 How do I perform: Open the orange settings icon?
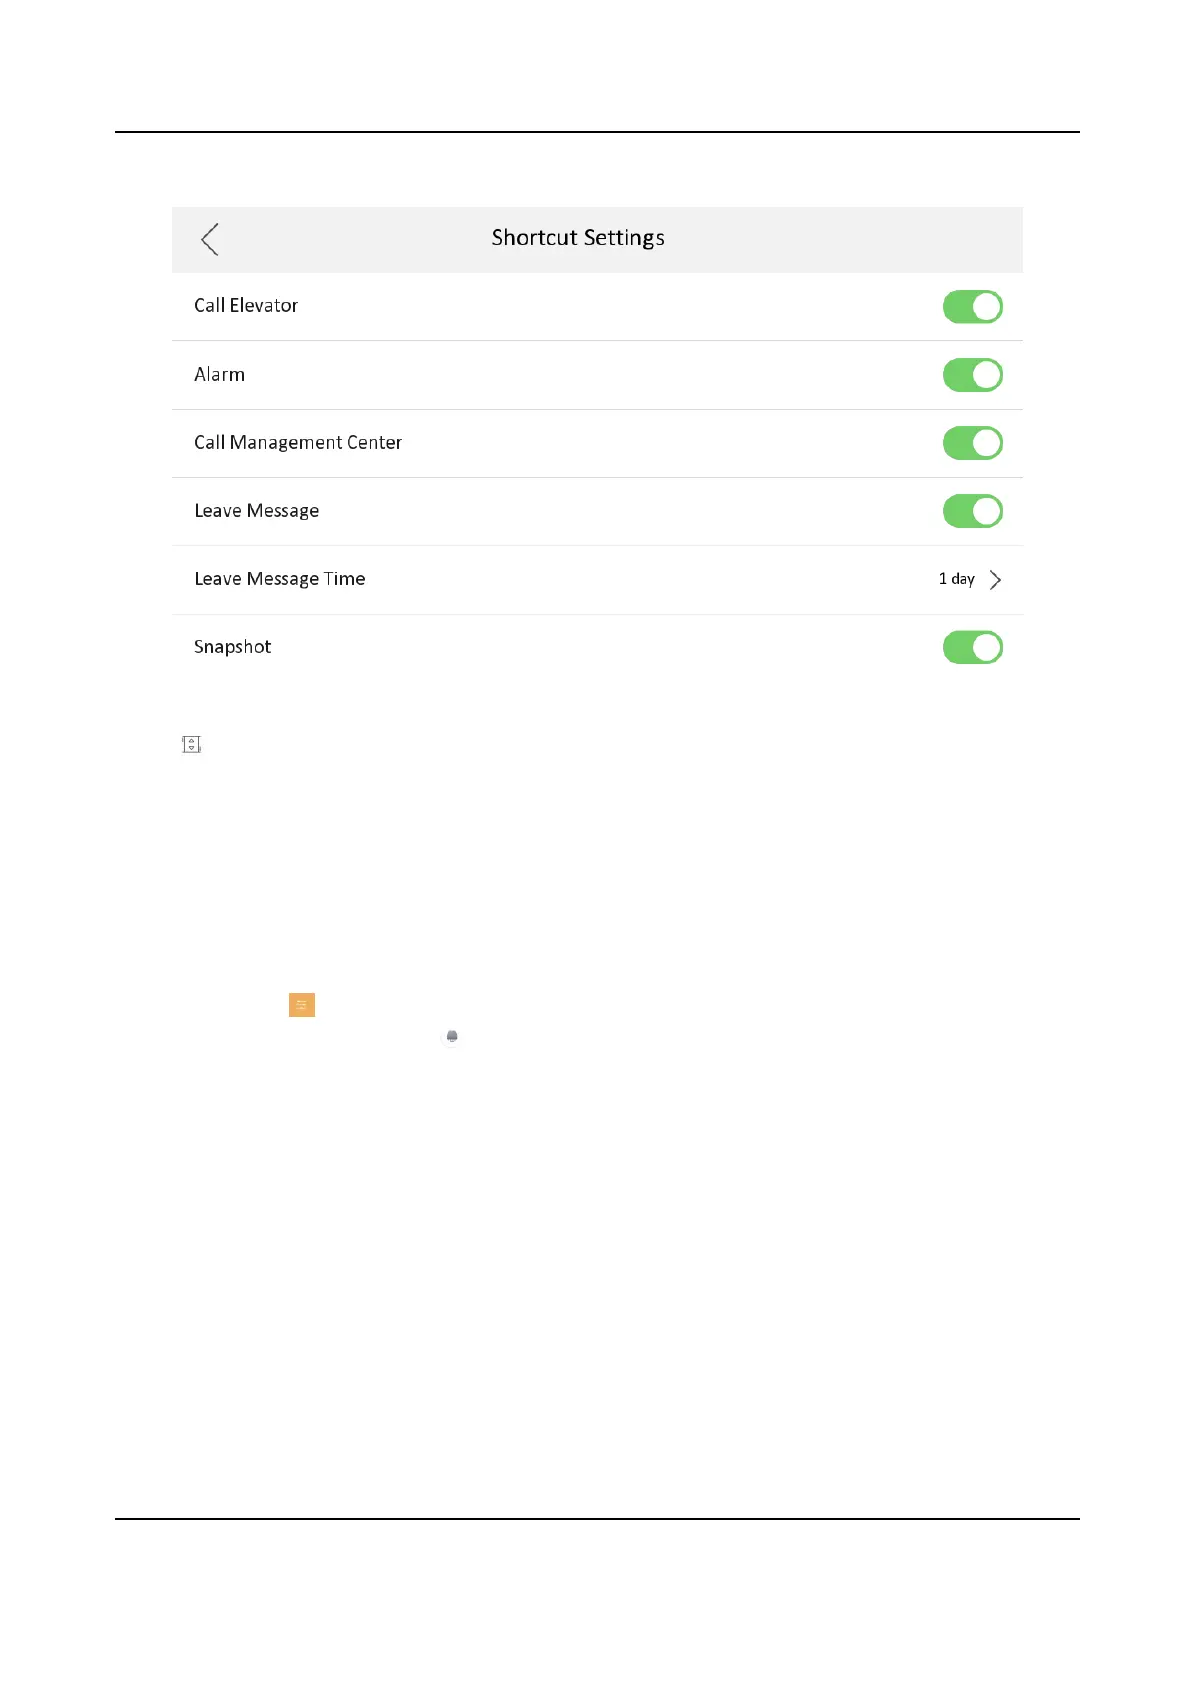point(302,1005)
